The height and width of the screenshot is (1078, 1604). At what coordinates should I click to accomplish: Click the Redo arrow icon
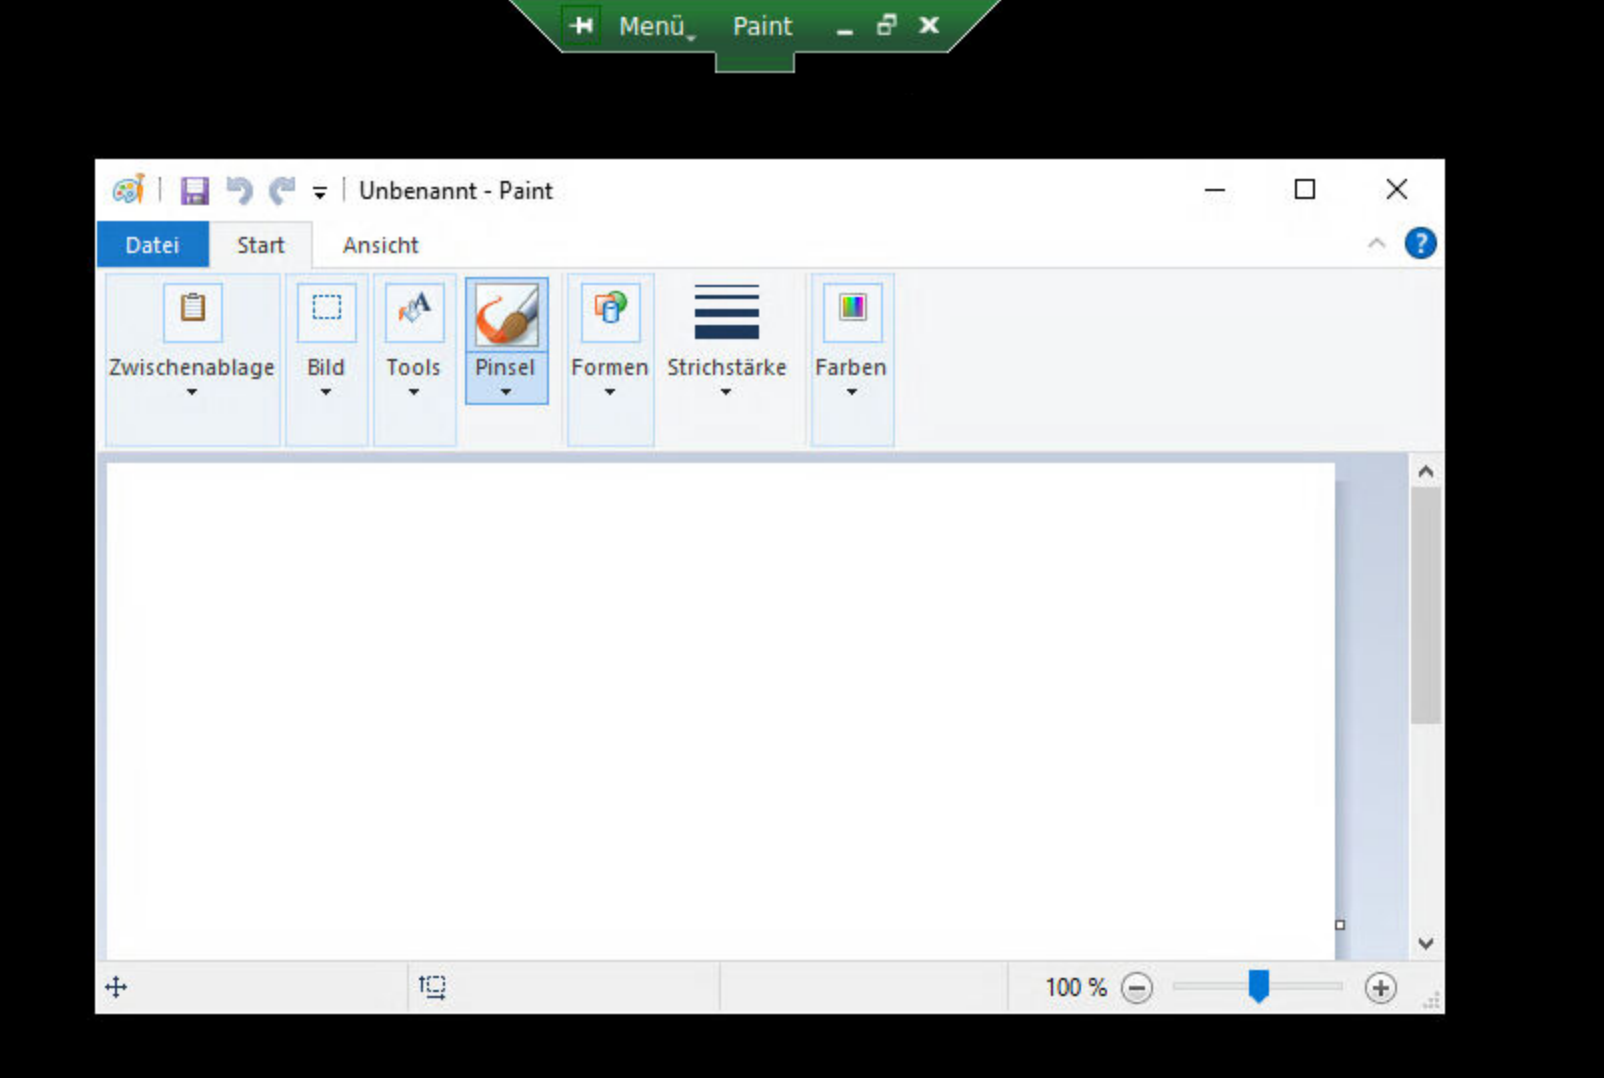(x=282, y=190)
